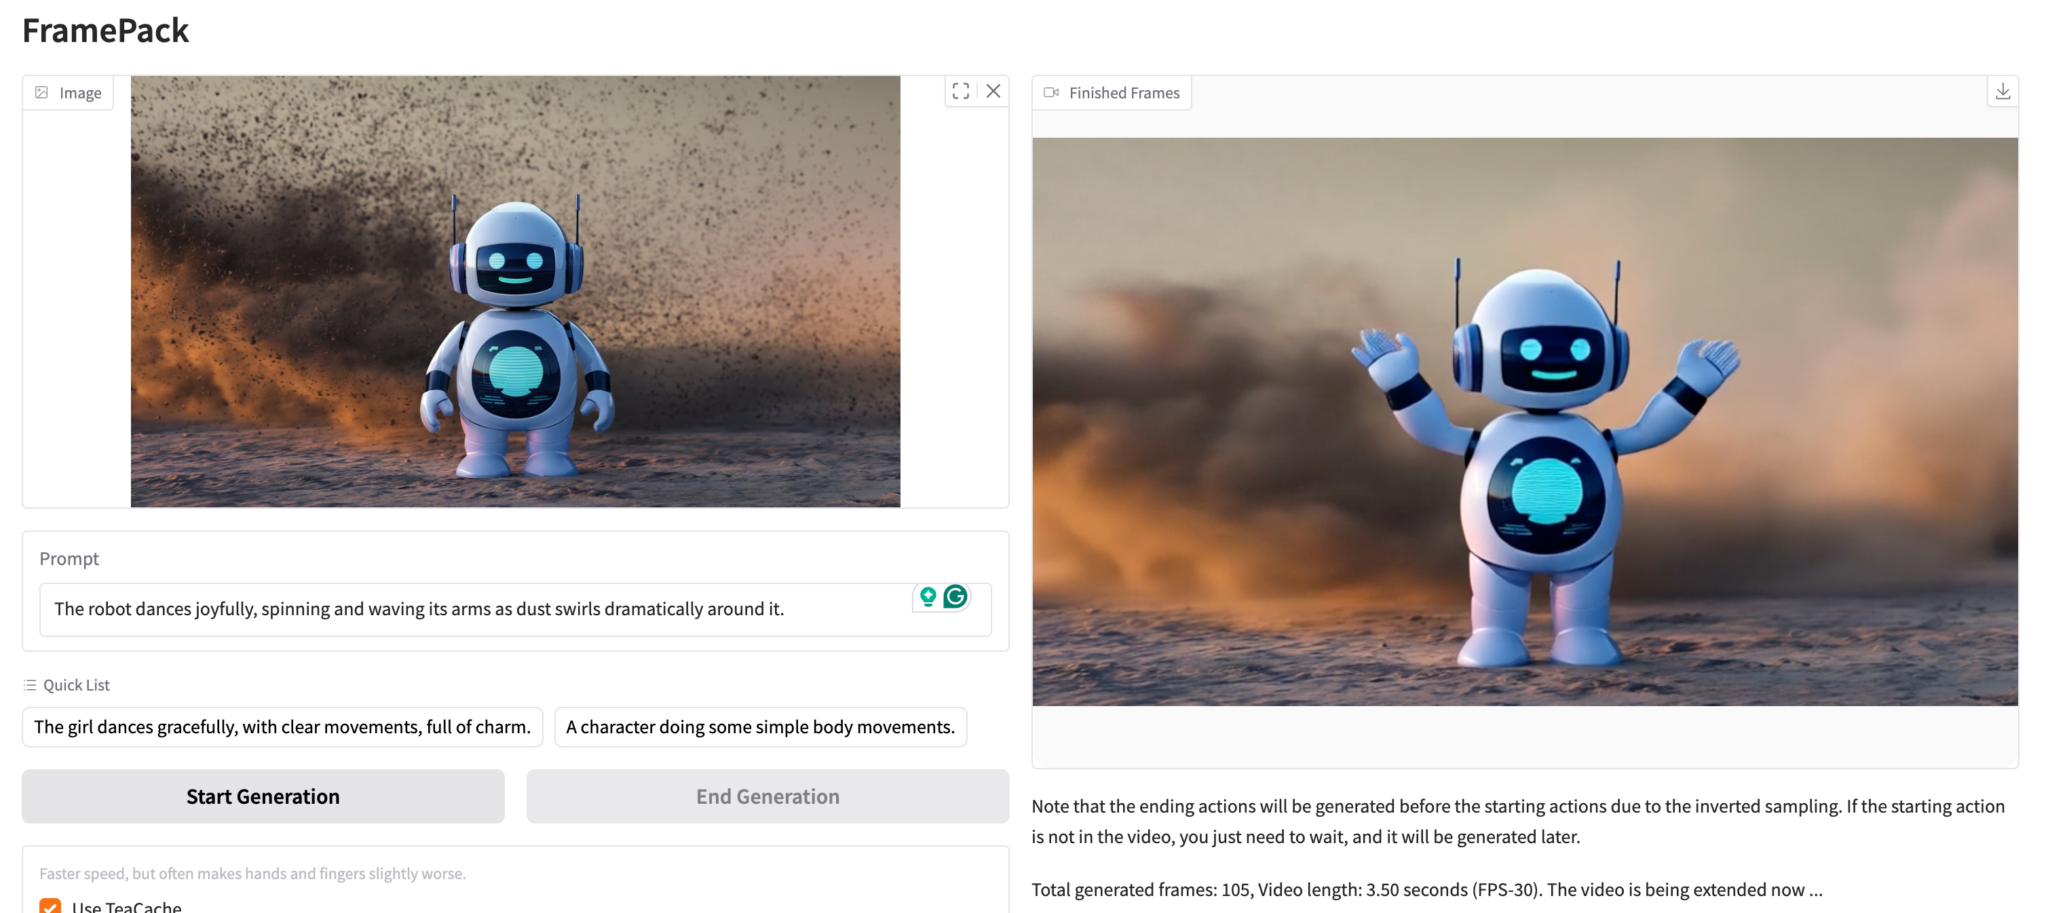Click the Grammarly icon in prompt
Viewport: 2048px width, 913px height.
click(x=956, y=597)
